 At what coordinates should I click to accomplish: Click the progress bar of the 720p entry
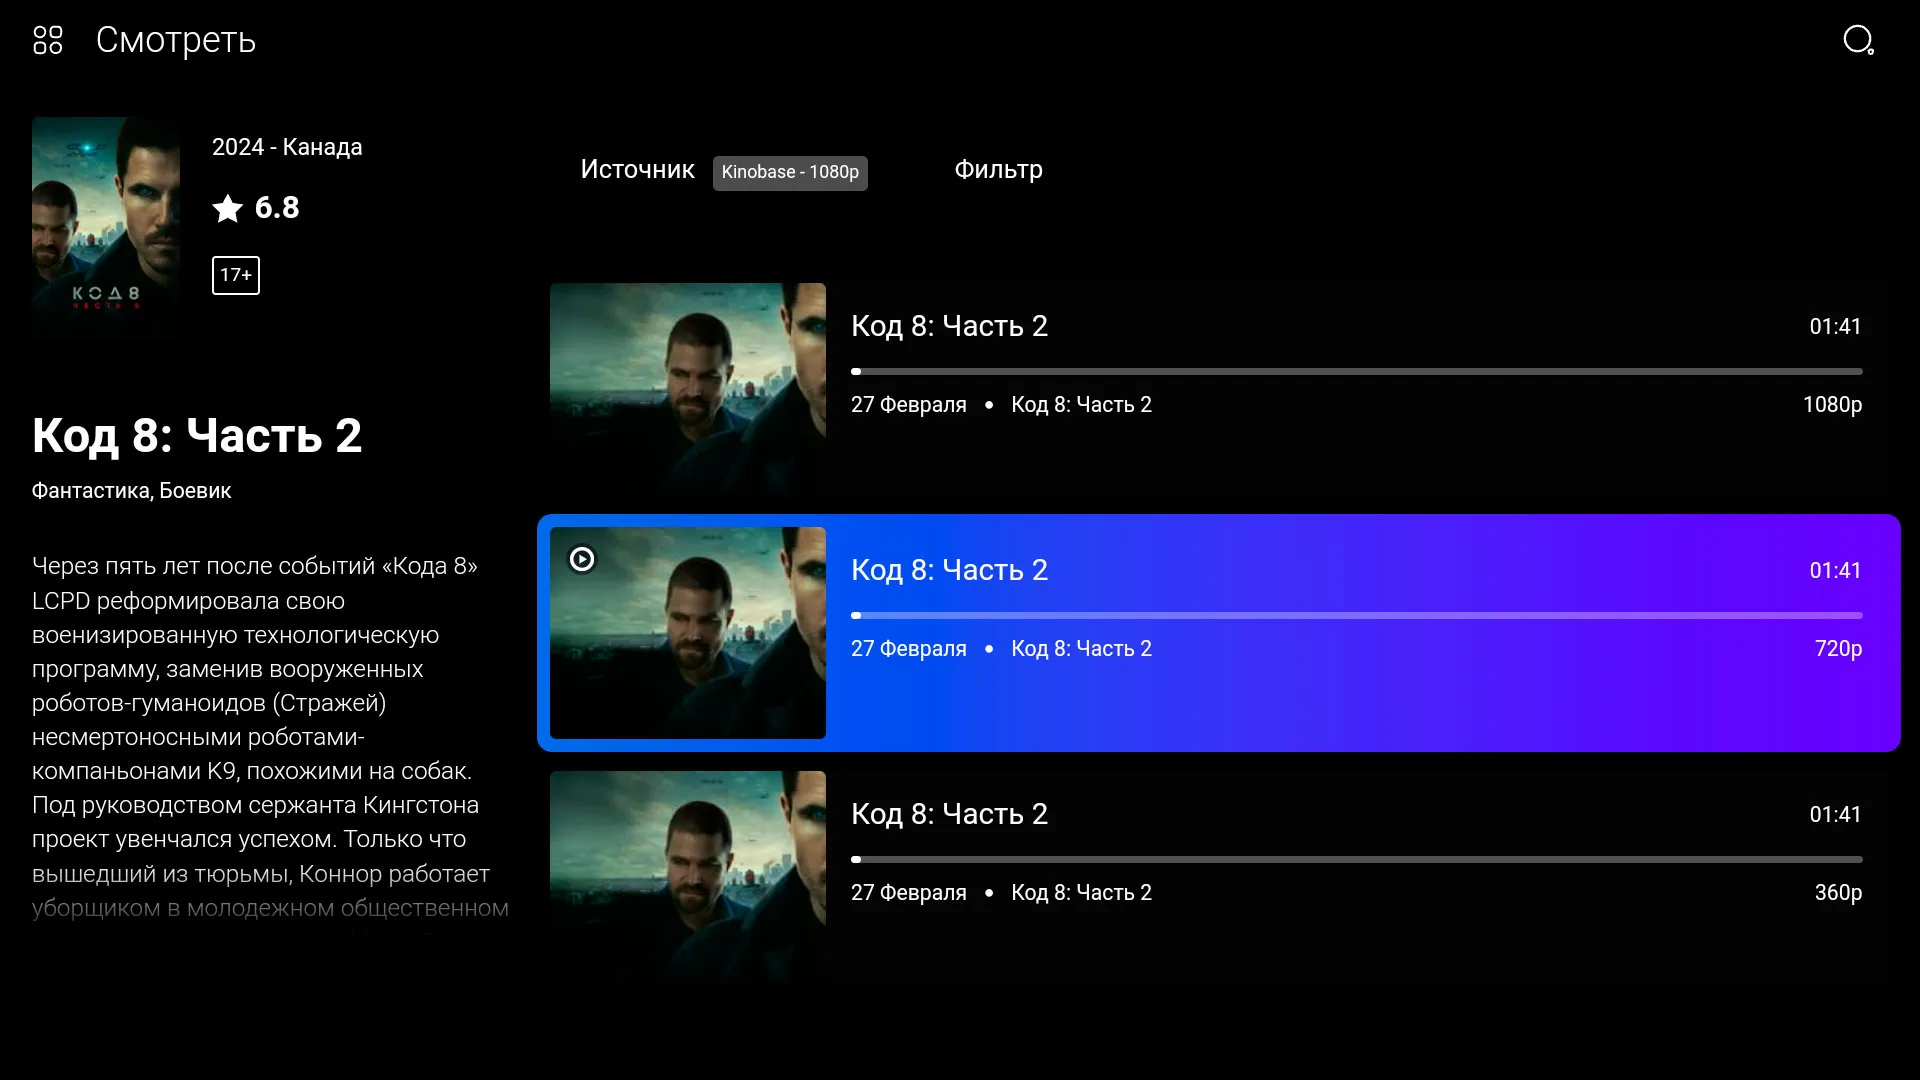1356,615
